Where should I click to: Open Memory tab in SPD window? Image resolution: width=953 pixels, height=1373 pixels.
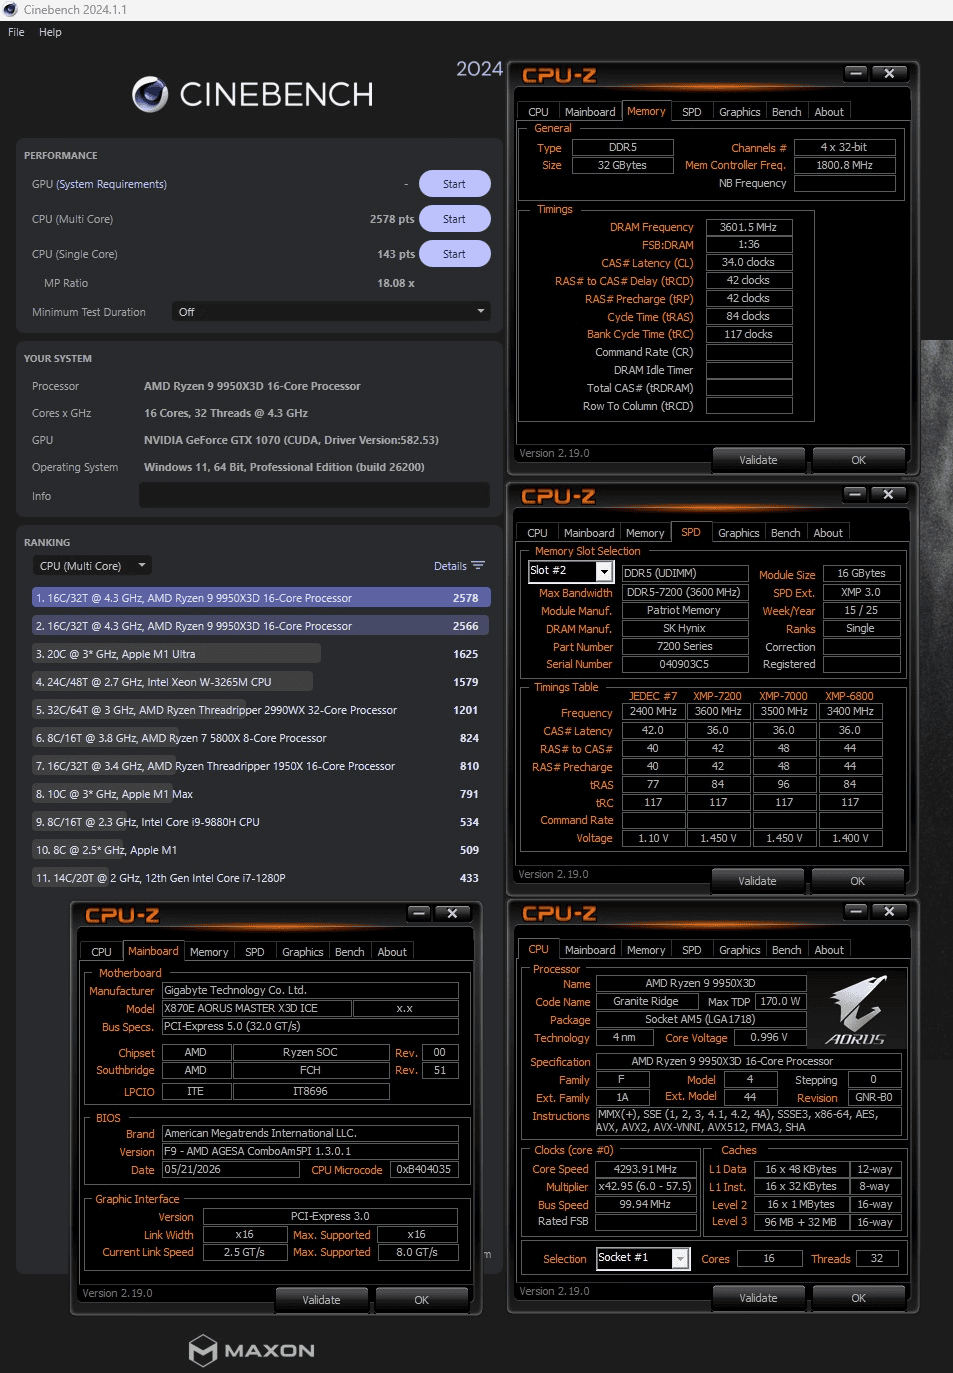[x=645, y=533]
